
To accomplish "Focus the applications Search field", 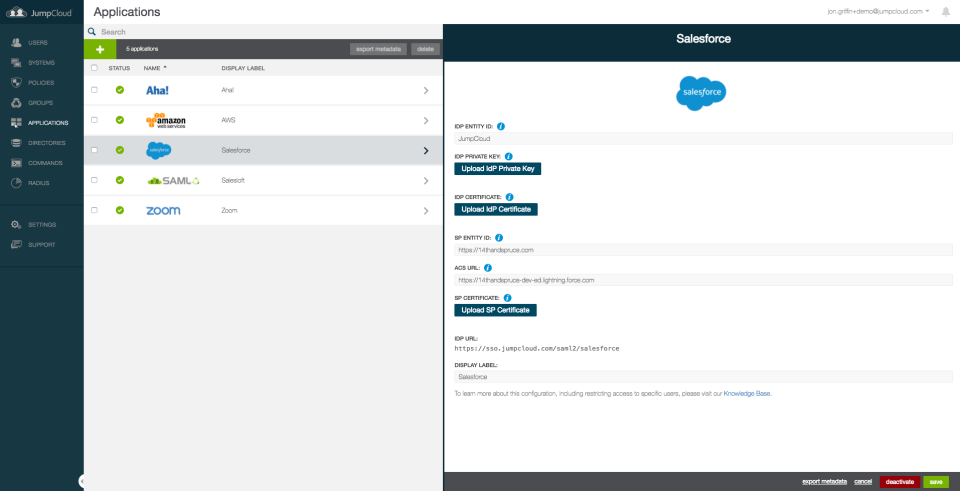I will pyautogui.click(x=263, y=31).
